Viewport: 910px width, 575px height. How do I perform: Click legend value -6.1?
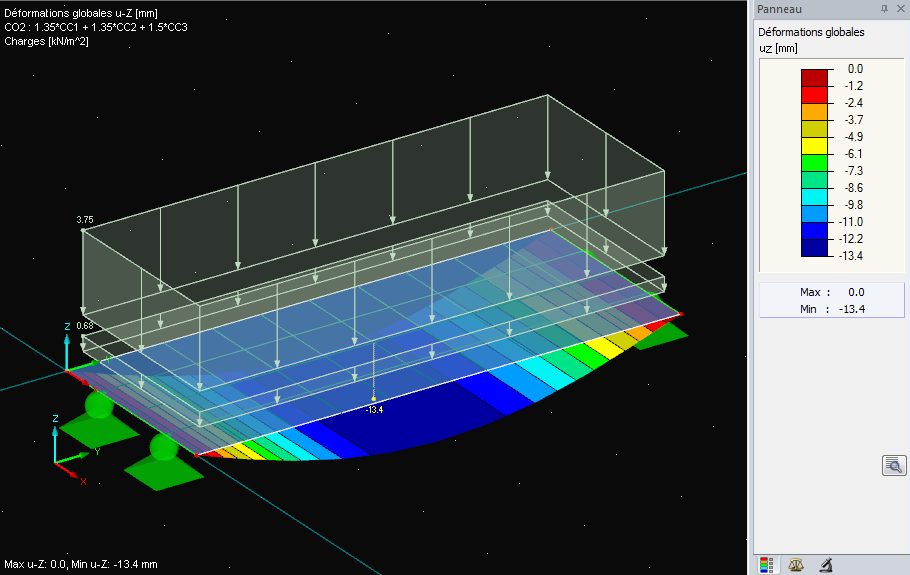coord(854,154)
